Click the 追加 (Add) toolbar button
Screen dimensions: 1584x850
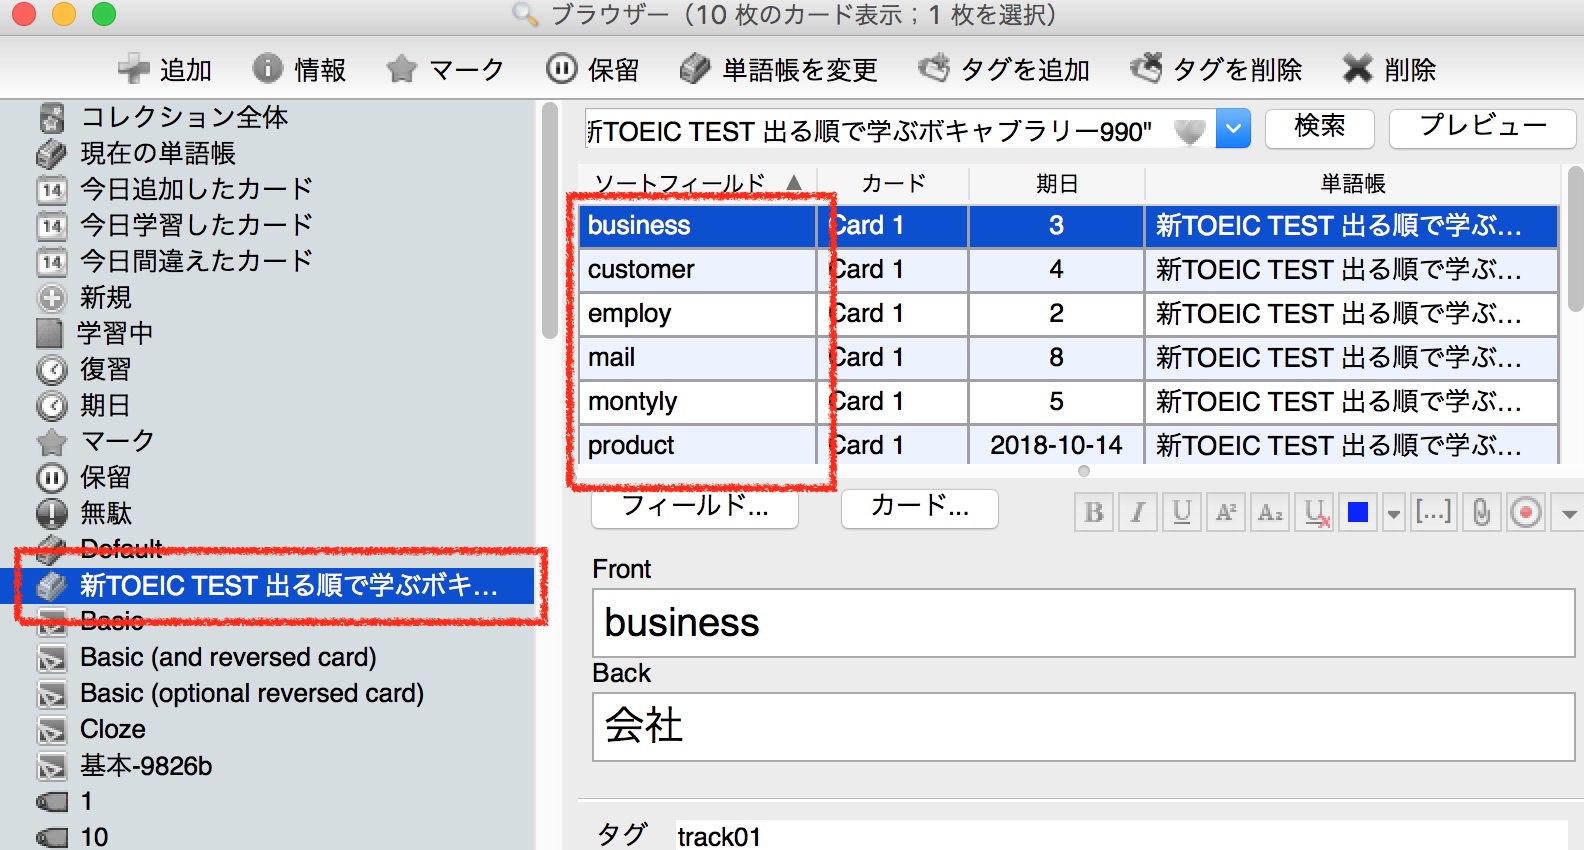[x=164, y=69]
